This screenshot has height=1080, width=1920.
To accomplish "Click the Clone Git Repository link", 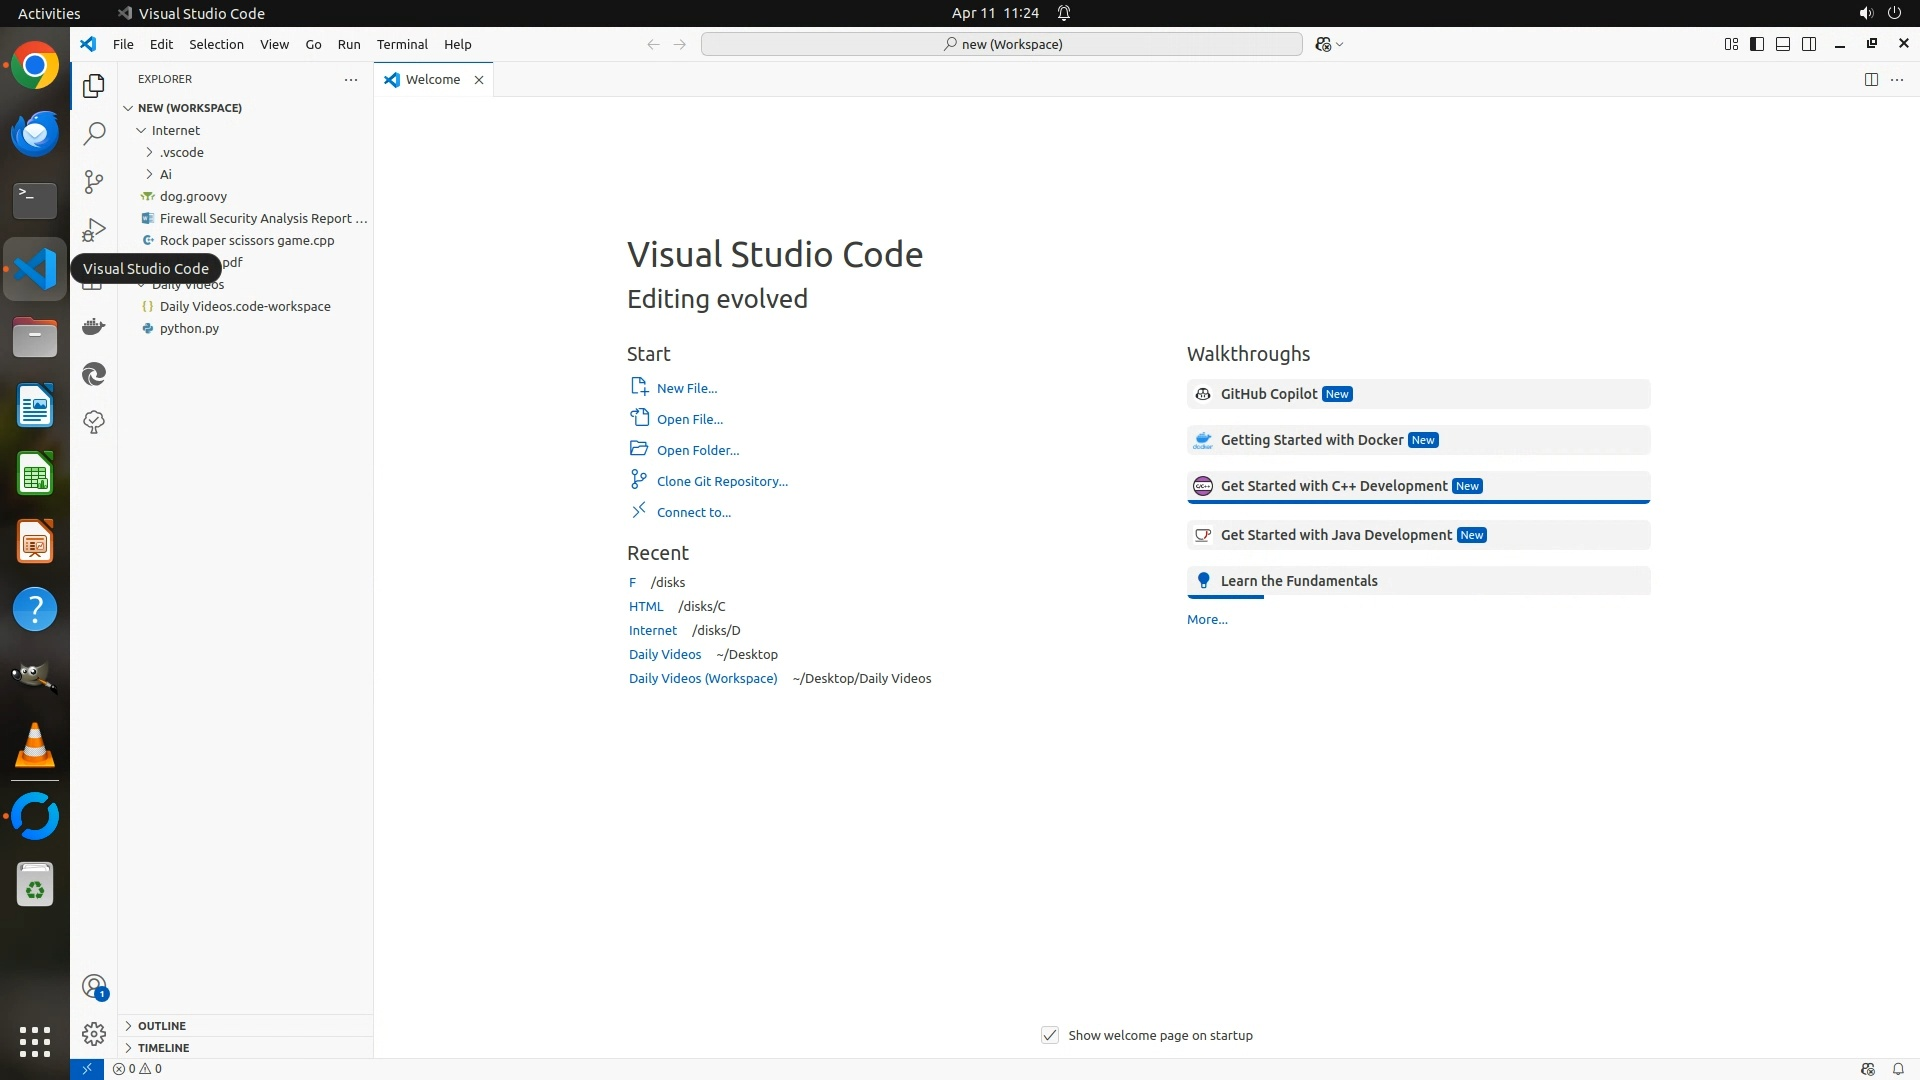I will point(722,481).
